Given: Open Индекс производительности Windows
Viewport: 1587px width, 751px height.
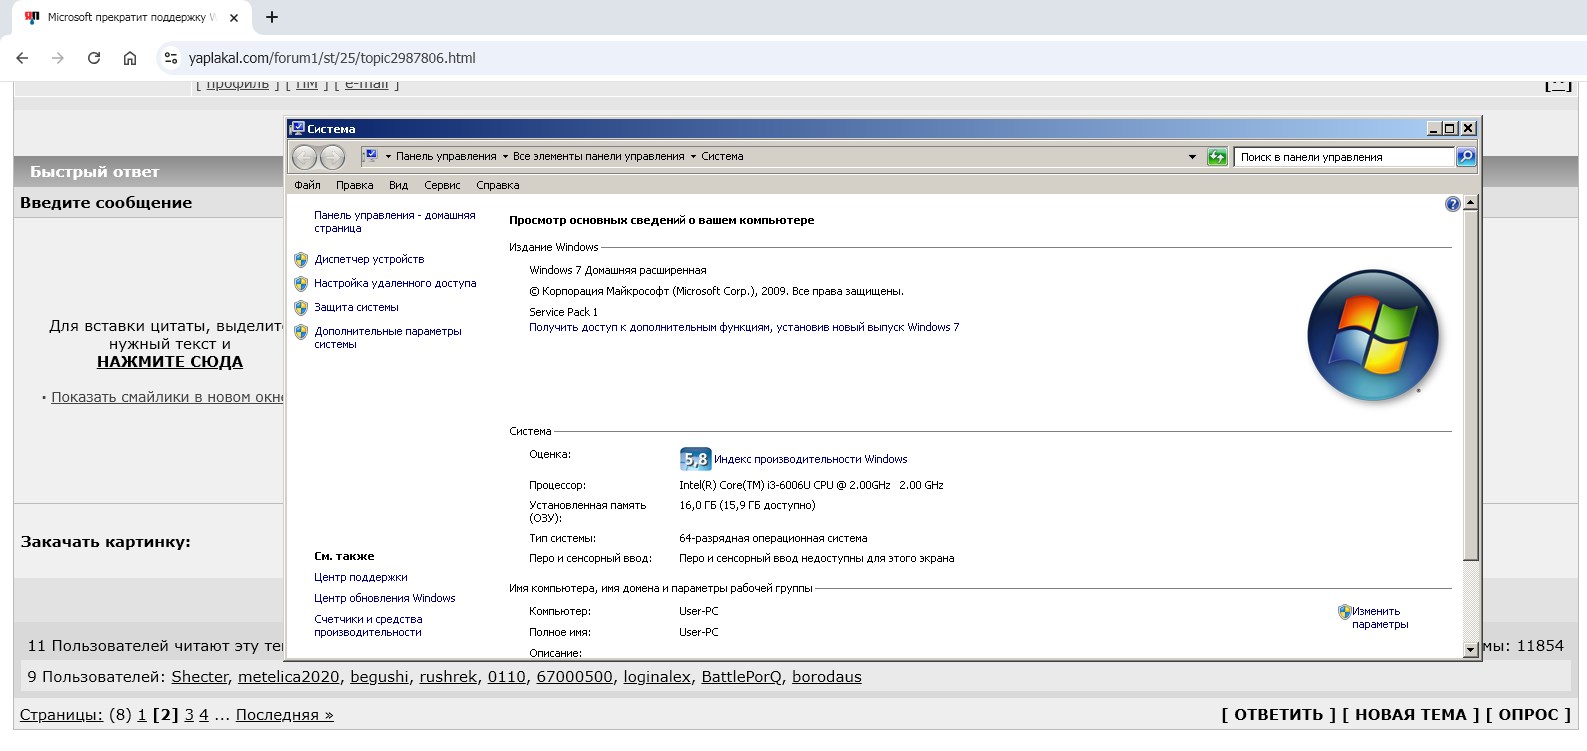Looking at the screenshot, I should 811,459.
